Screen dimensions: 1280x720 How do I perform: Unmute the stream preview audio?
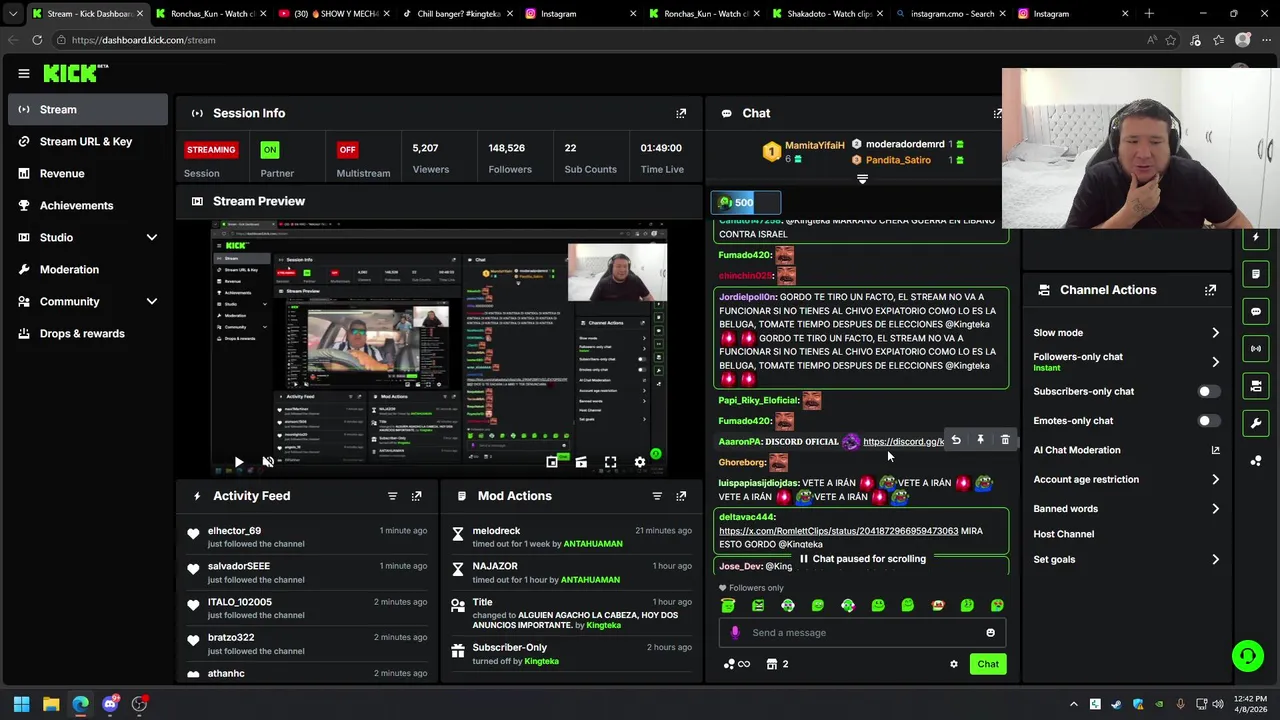point(268,462)
